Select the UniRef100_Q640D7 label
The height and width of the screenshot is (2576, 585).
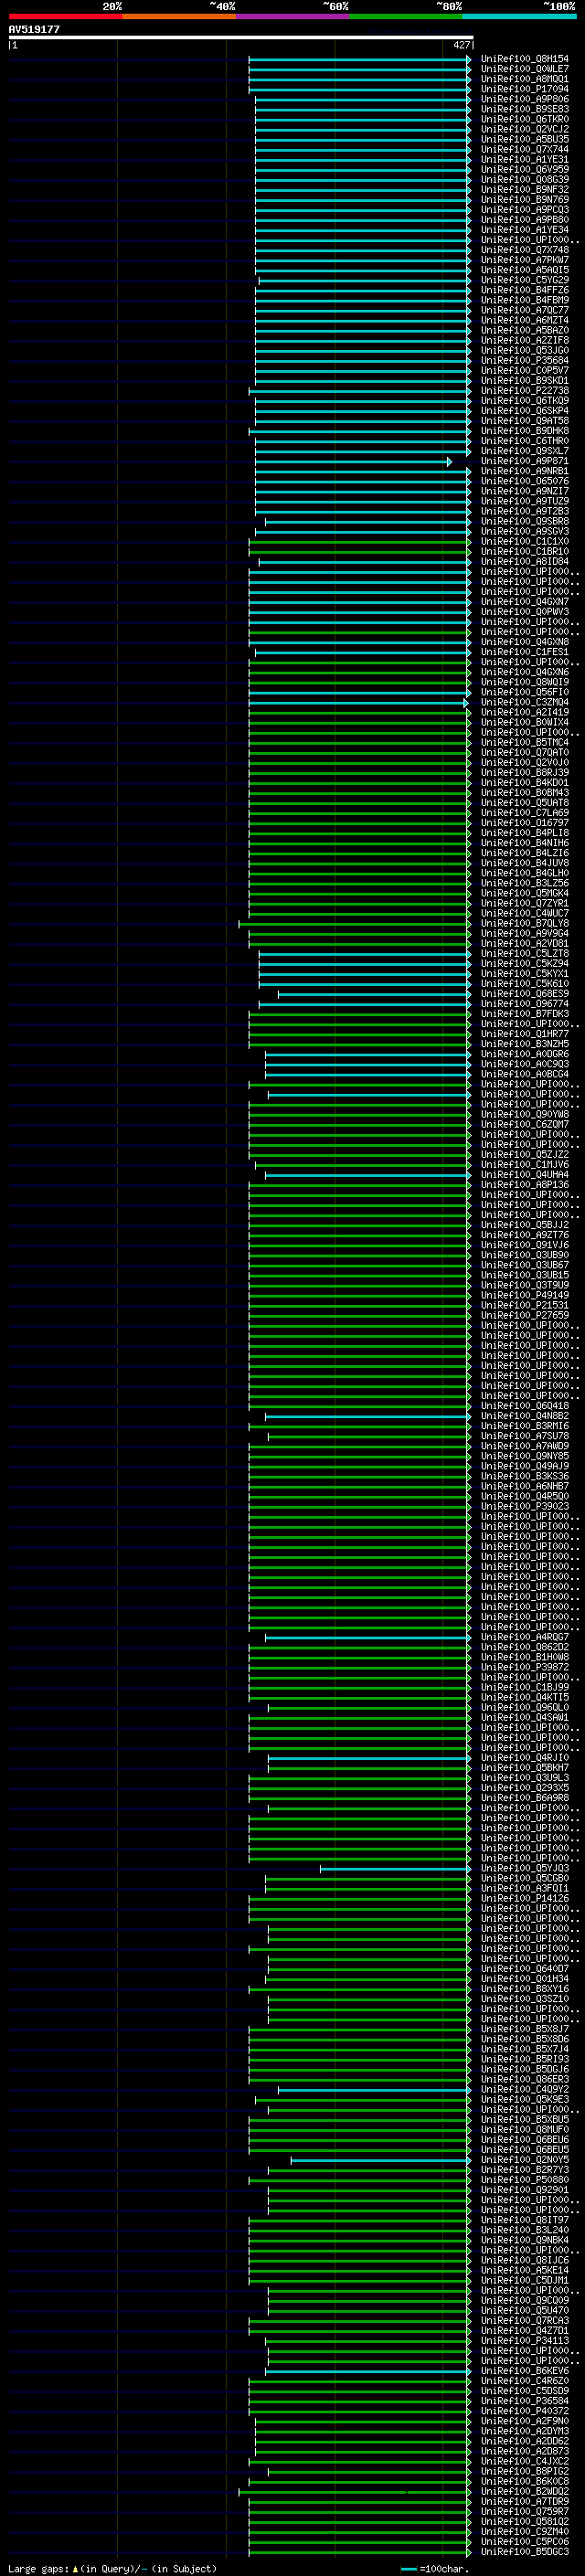coord(524,1969)
